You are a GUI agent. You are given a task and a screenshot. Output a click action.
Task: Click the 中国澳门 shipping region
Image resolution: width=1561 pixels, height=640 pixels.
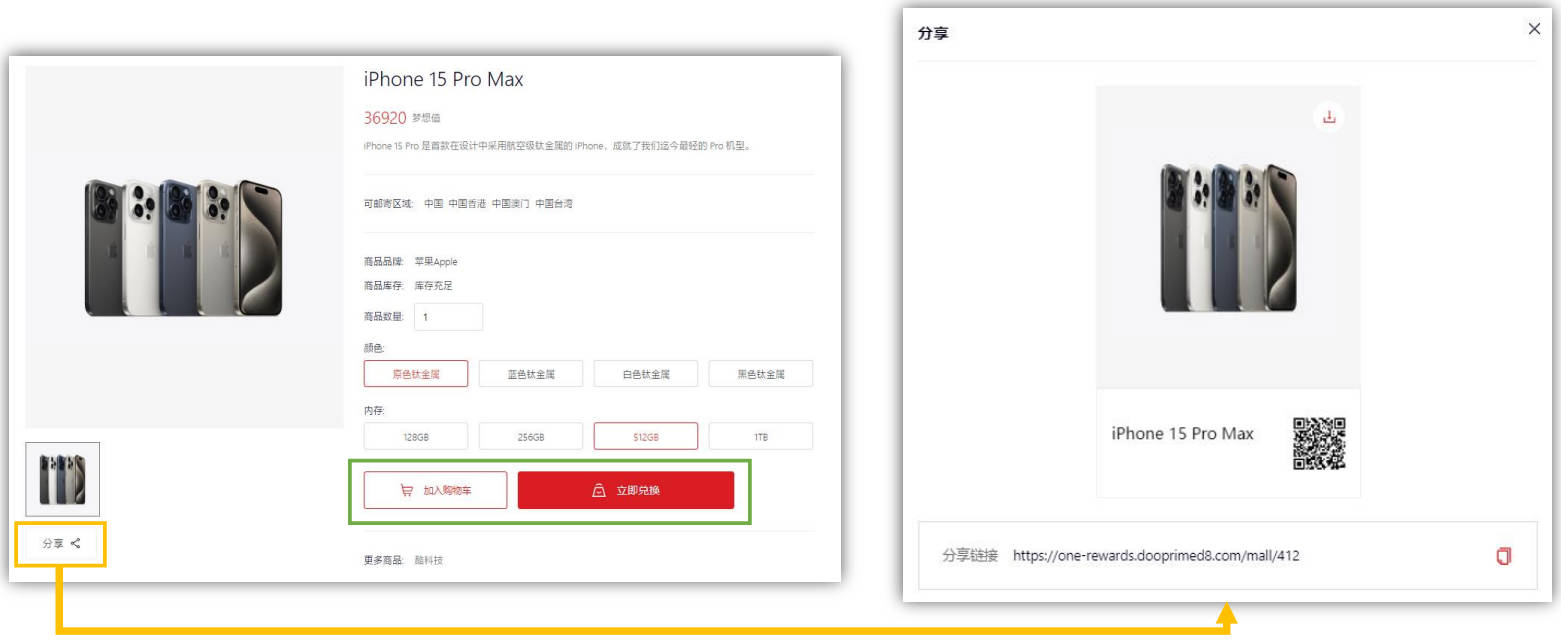click(x=511, y=204)
